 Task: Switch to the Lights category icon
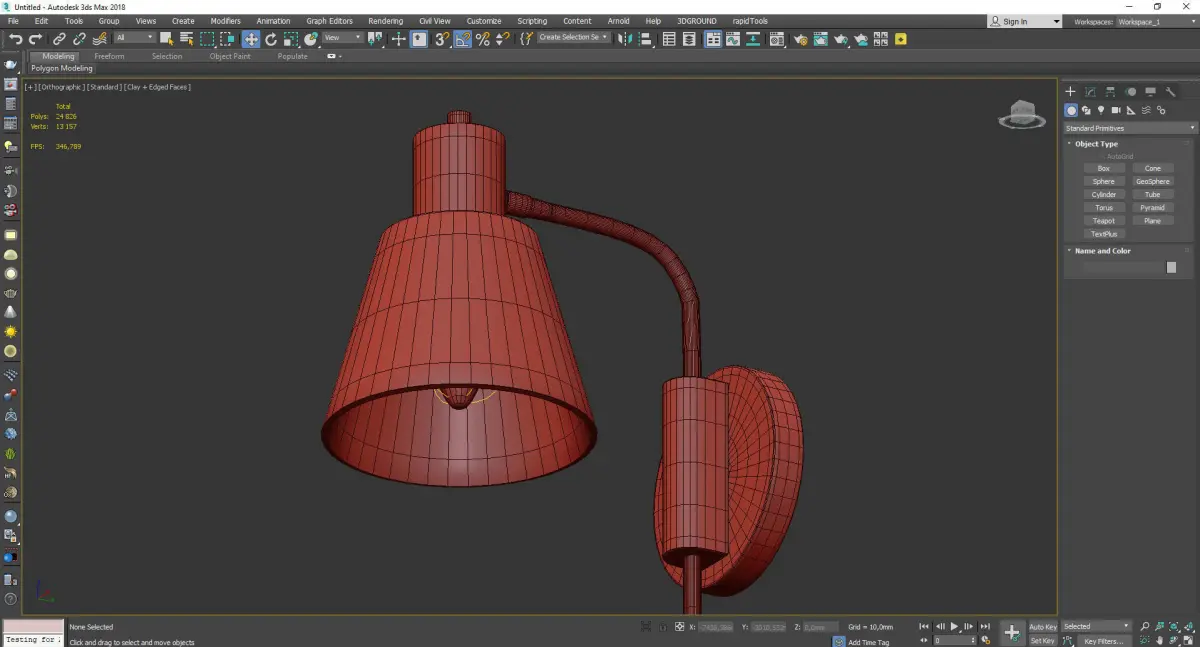pos(1101,110)
